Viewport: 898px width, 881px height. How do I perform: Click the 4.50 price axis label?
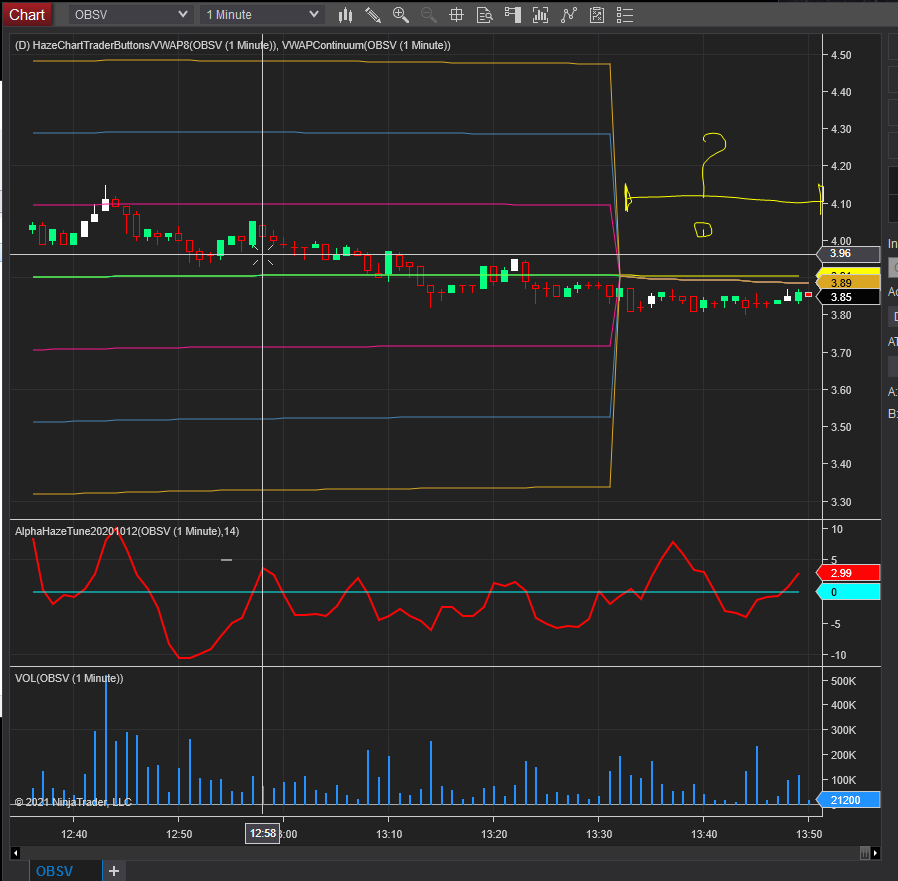841,55
